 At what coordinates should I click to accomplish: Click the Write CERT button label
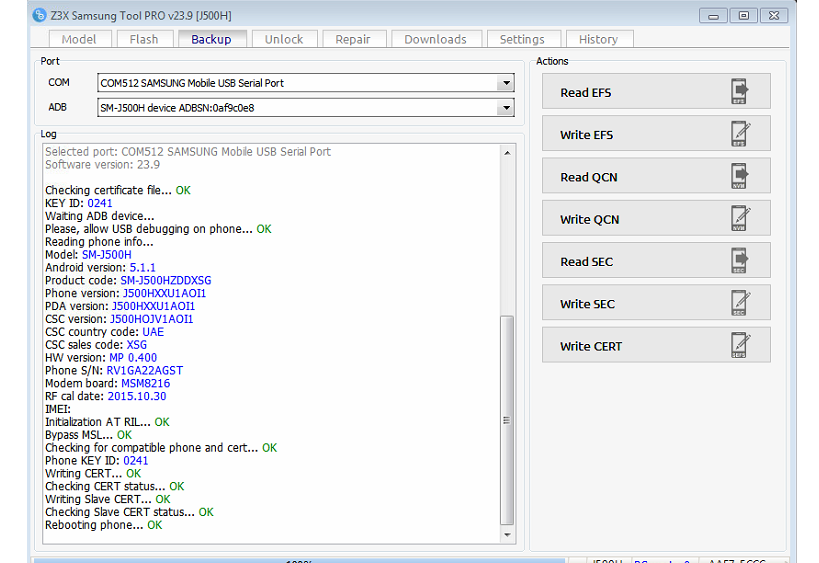pos(591,346)
